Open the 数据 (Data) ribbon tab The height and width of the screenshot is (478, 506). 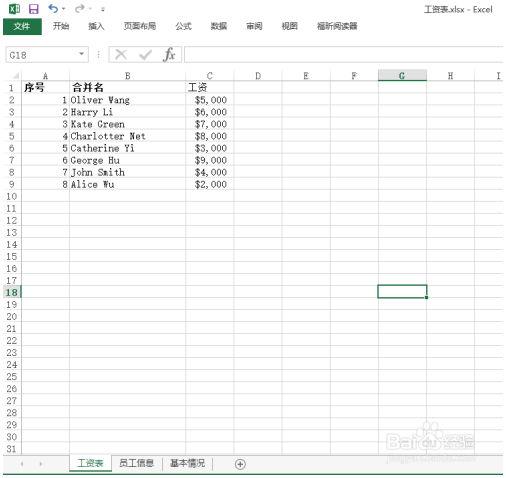tap(219, 26)
